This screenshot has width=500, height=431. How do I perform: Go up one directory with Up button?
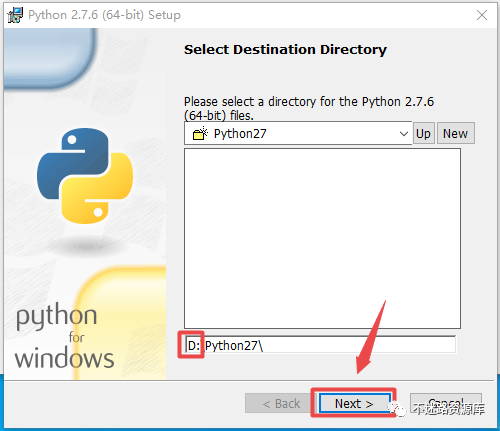(424, 133)
